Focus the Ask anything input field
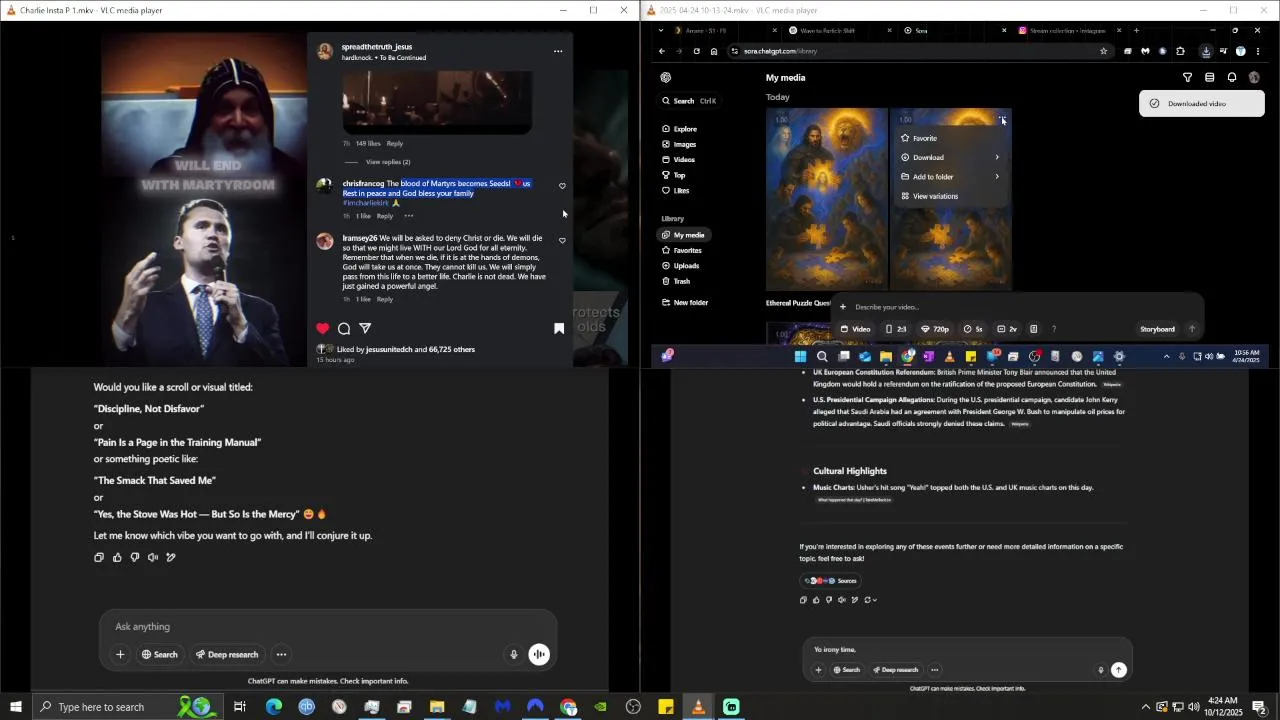Image resolution: width=1280 pixels, height=720 pixels. (327, 627)
